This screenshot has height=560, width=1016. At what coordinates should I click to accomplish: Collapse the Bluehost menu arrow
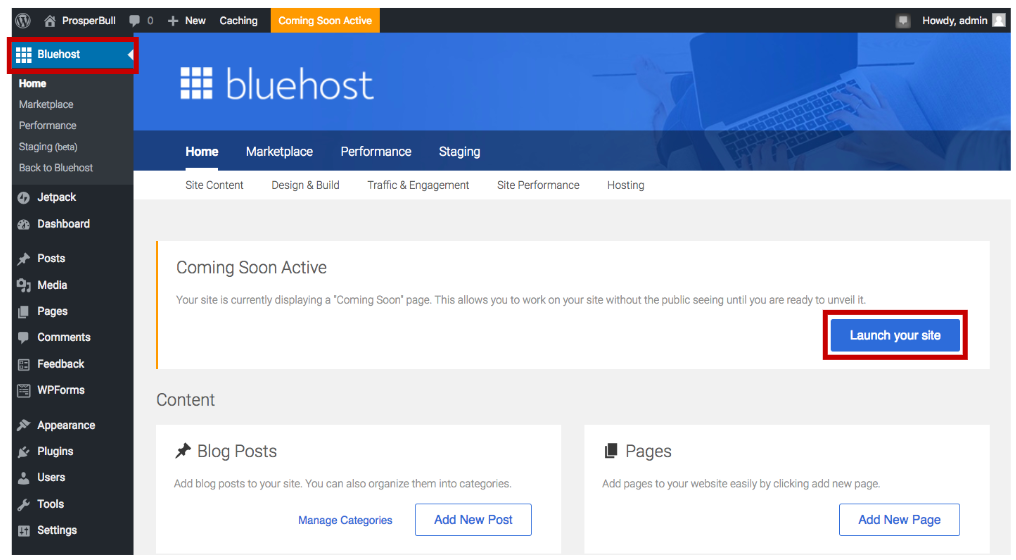coord(130,54)
